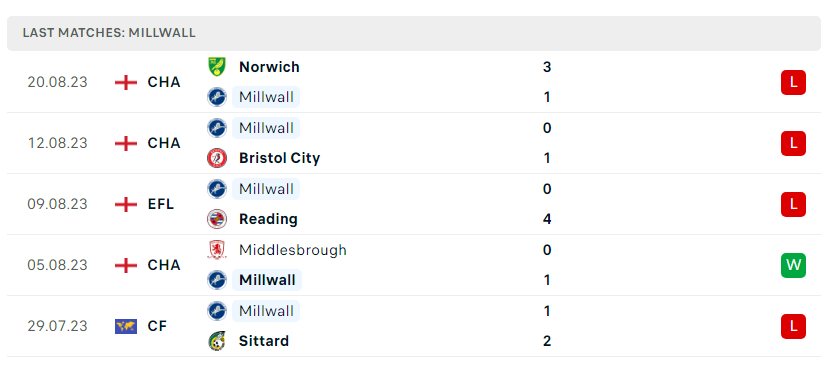
Task: Click the L badge for Norwich match
Action: point(793,82)
